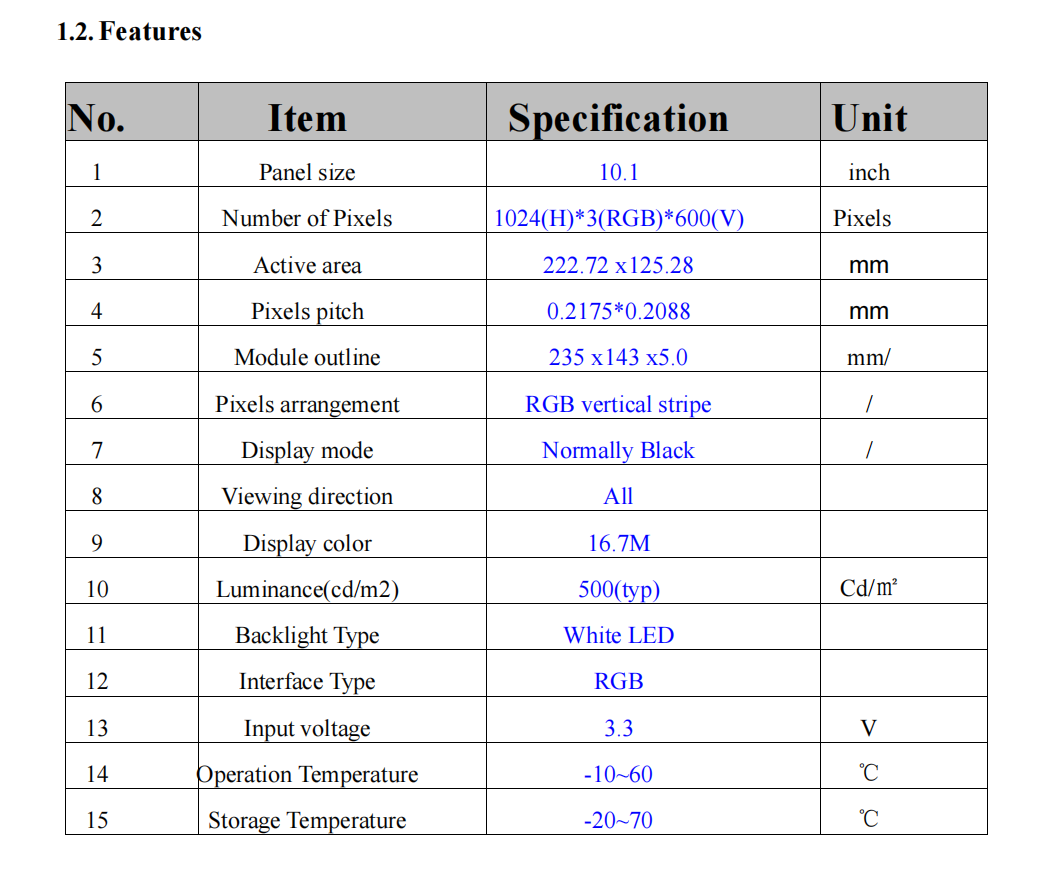This screenshot has width=1048, height=896.
Task: Click the luminance value 500(typ)
Action: (618, 589)
